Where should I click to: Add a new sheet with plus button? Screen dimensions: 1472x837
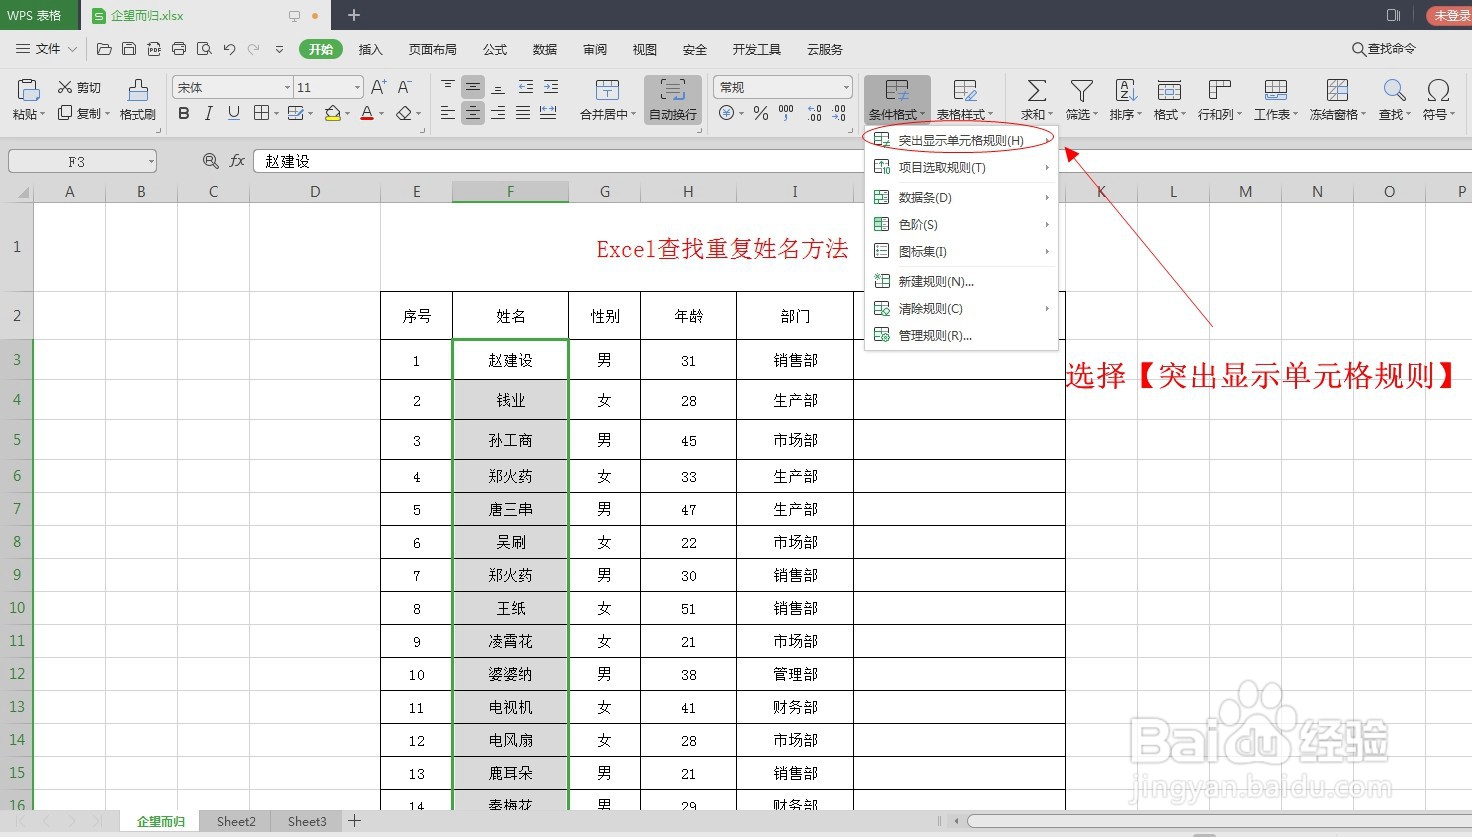coord(354,821)
